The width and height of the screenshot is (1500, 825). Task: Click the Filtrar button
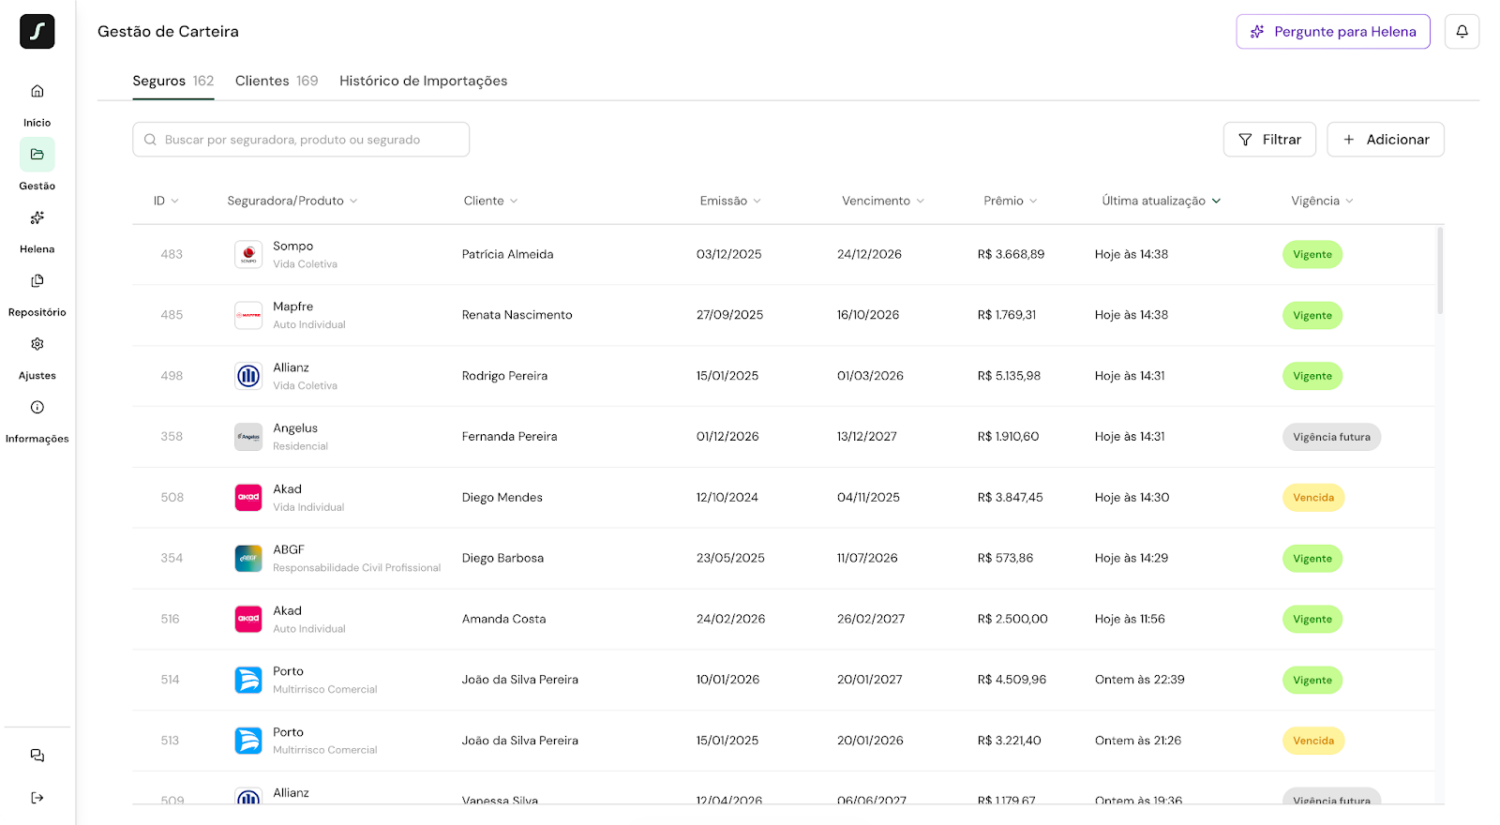coord(1269,140)
